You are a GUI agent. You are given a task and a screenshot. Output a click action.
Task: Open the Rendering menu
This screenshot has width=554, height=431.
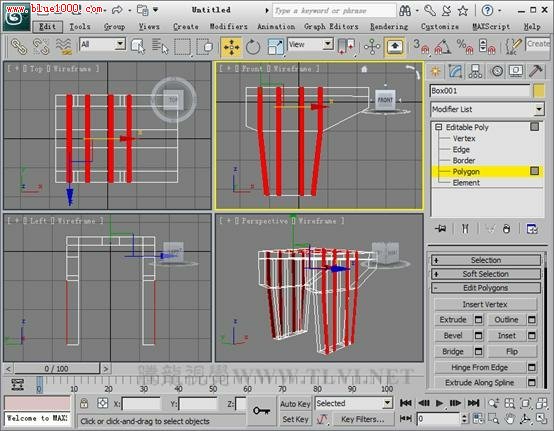click(389, 26)
